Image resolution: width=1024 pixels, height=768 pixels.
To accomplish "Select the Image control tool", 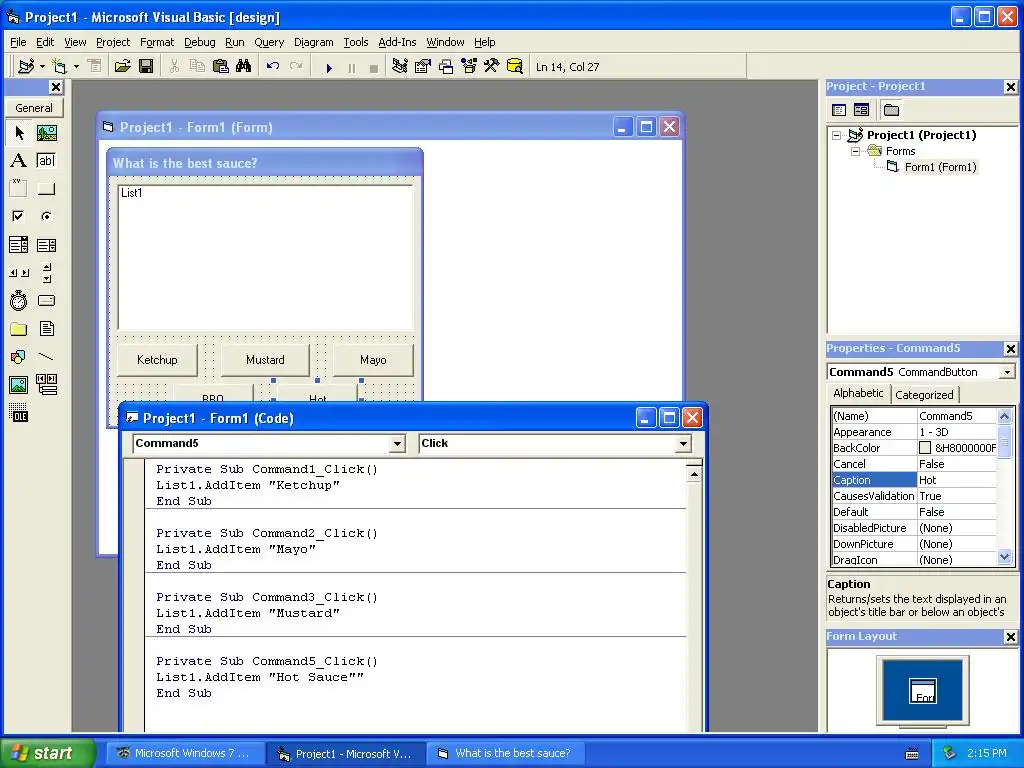I will 19,385.
